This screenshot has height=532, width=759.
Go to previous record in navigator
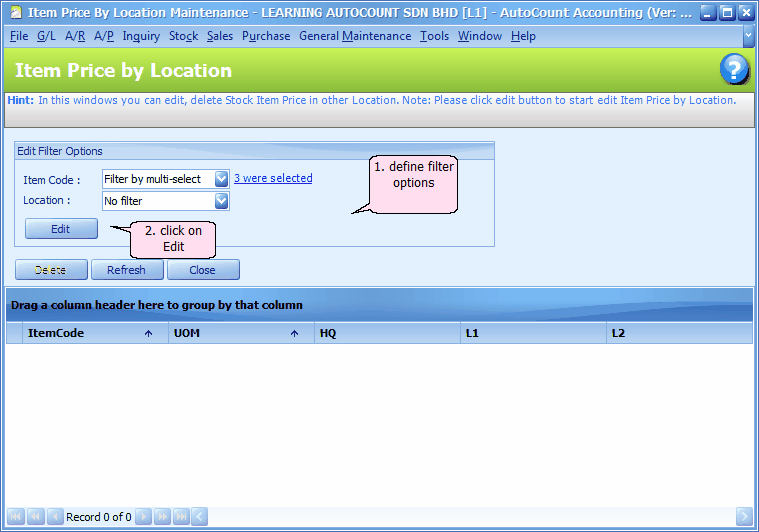(x=54, y=517)
